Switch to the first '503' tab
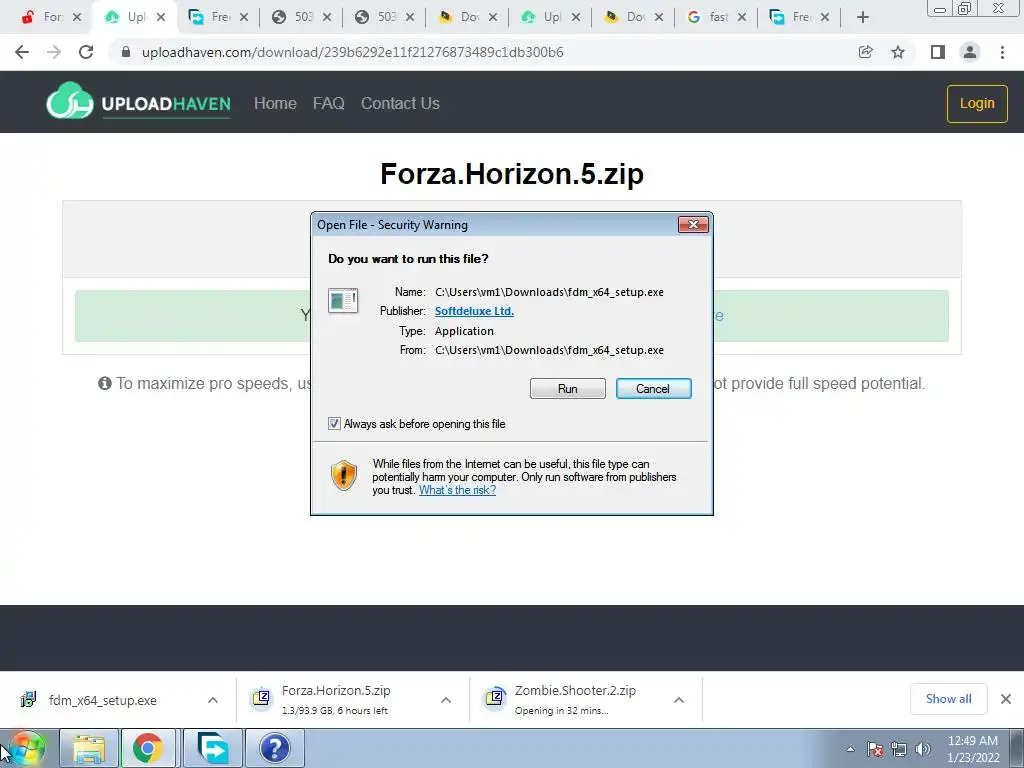The image size is (1024, 768). [x=301, y=17]
